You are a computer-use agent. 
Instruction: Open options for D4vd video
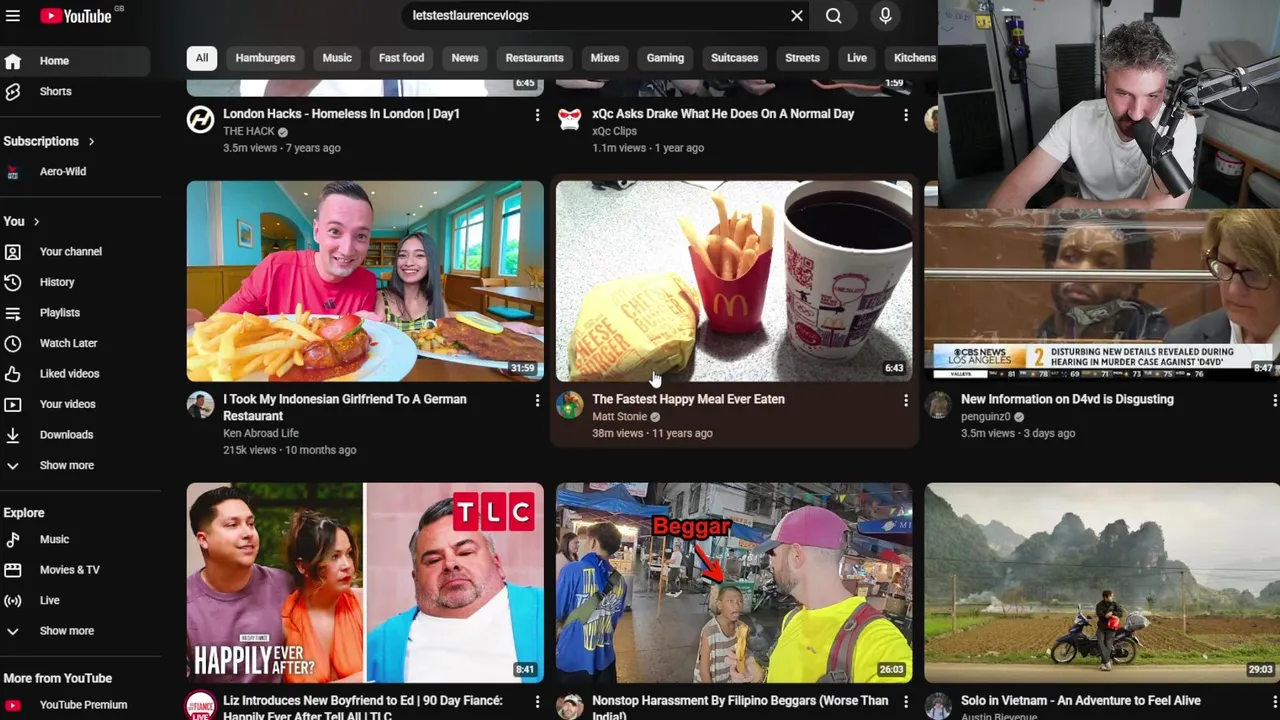point(1274,401)
